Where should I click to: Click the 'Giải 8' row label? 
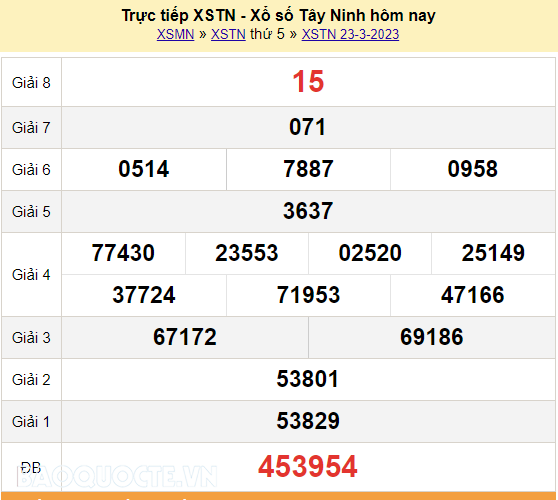click(x=31, y=83)
